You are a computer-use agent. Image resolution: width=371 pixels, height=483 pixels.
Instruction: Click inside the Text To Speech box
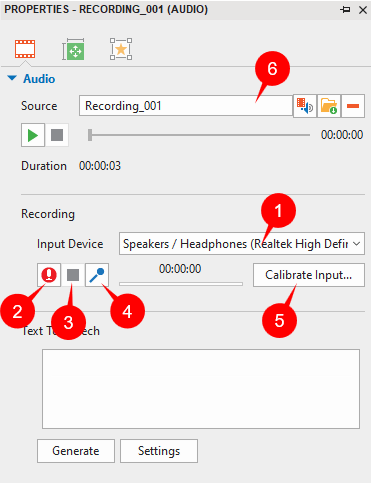tap(201, 389)
